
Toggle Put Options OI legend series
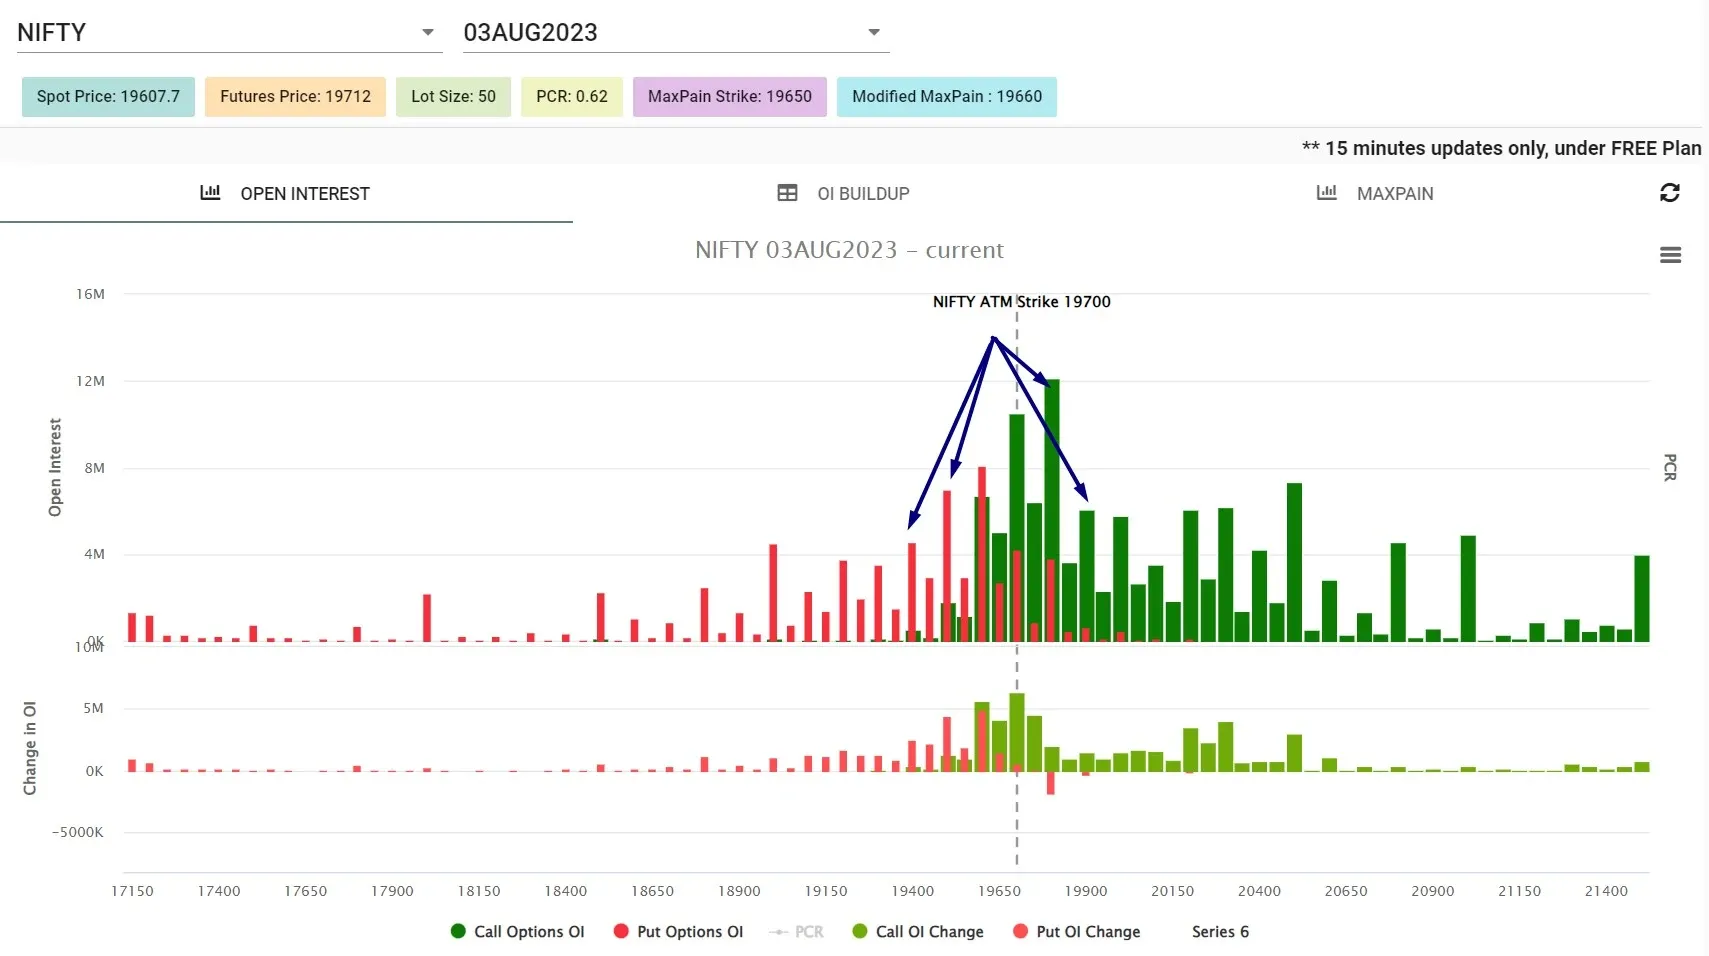click(679, 932)
